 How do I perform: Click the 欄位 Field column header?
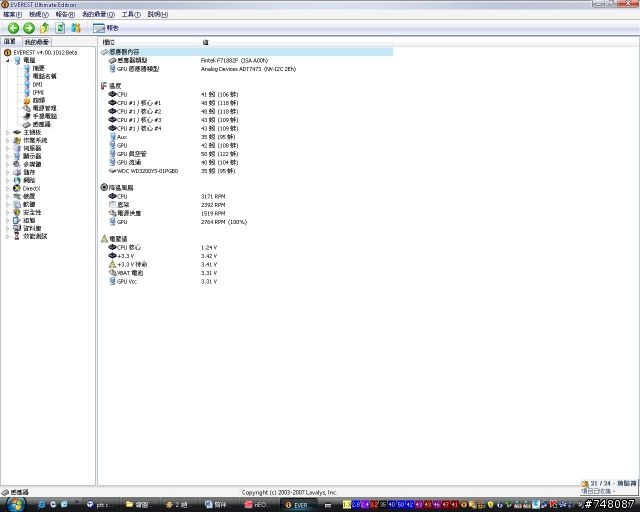149,42
